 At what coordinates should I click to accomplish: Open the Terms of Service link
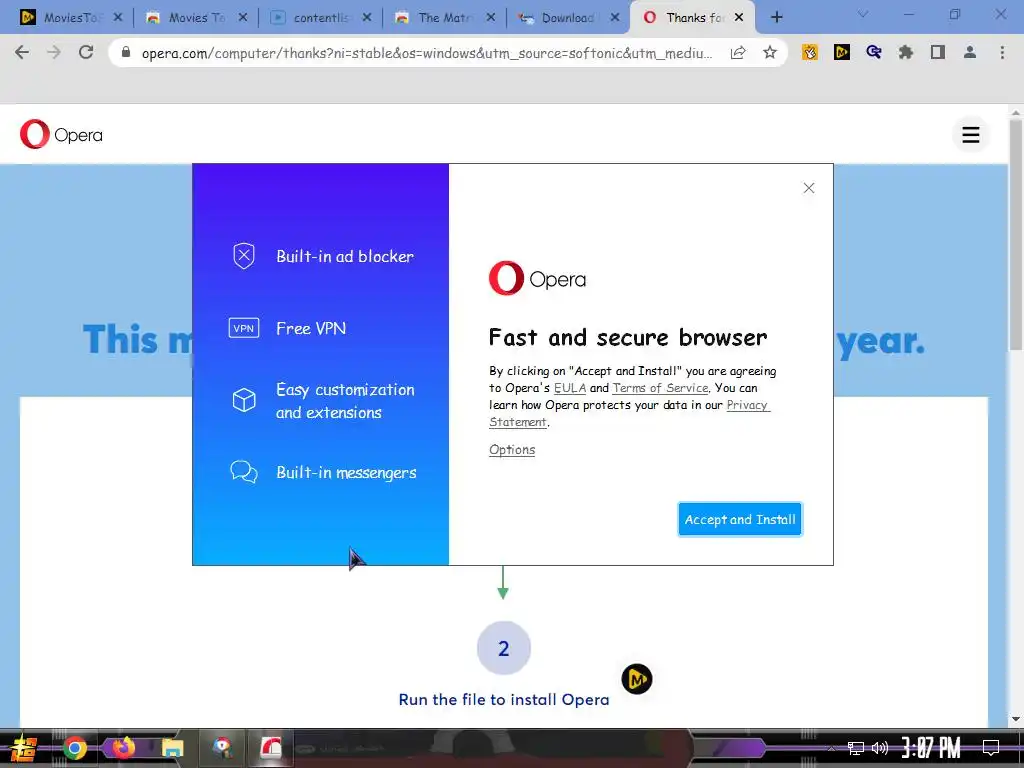pyautogui.click(x=660, y=388)
